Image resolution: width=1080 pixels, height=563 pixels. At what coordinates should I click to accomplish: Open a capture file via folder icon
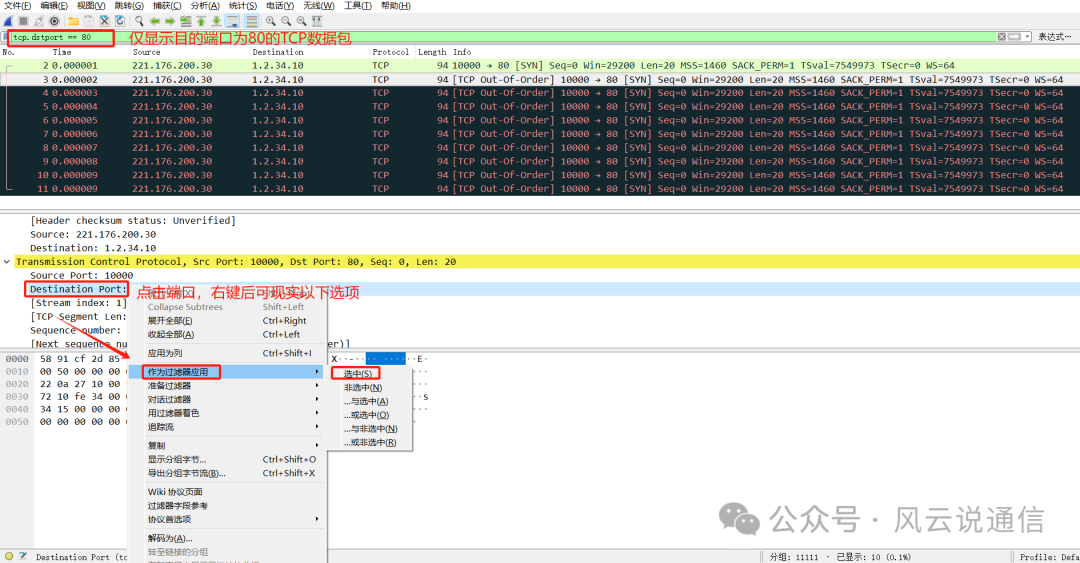[73, 21]
